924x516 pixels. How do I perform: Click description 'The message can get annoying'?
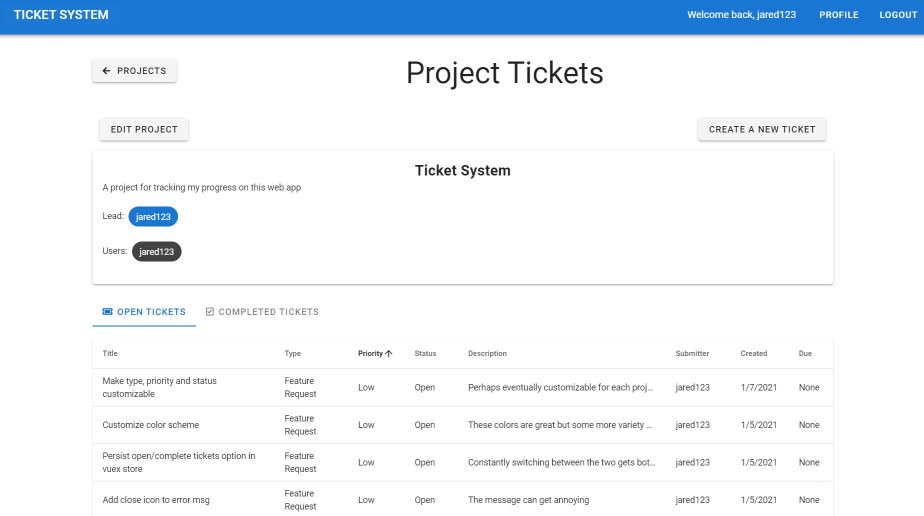529,500
